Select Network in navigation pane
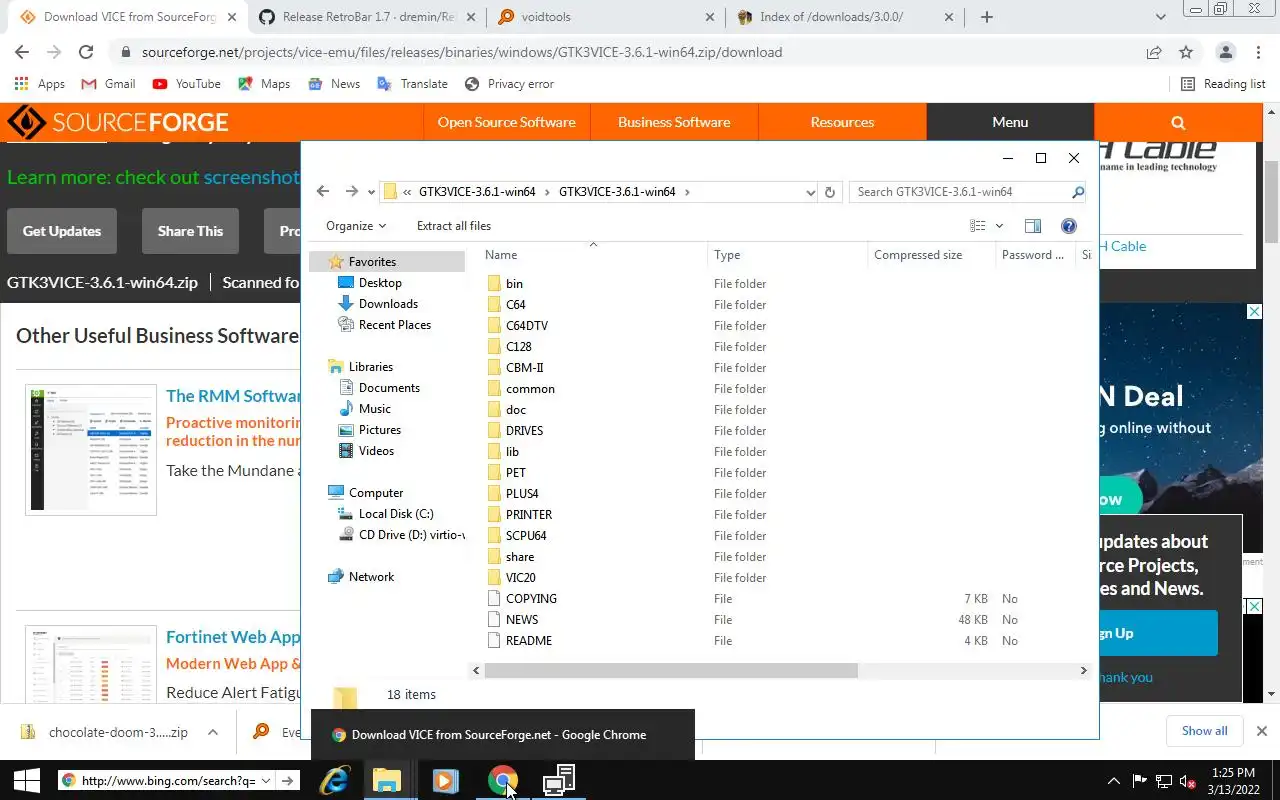 pos(371,577)
